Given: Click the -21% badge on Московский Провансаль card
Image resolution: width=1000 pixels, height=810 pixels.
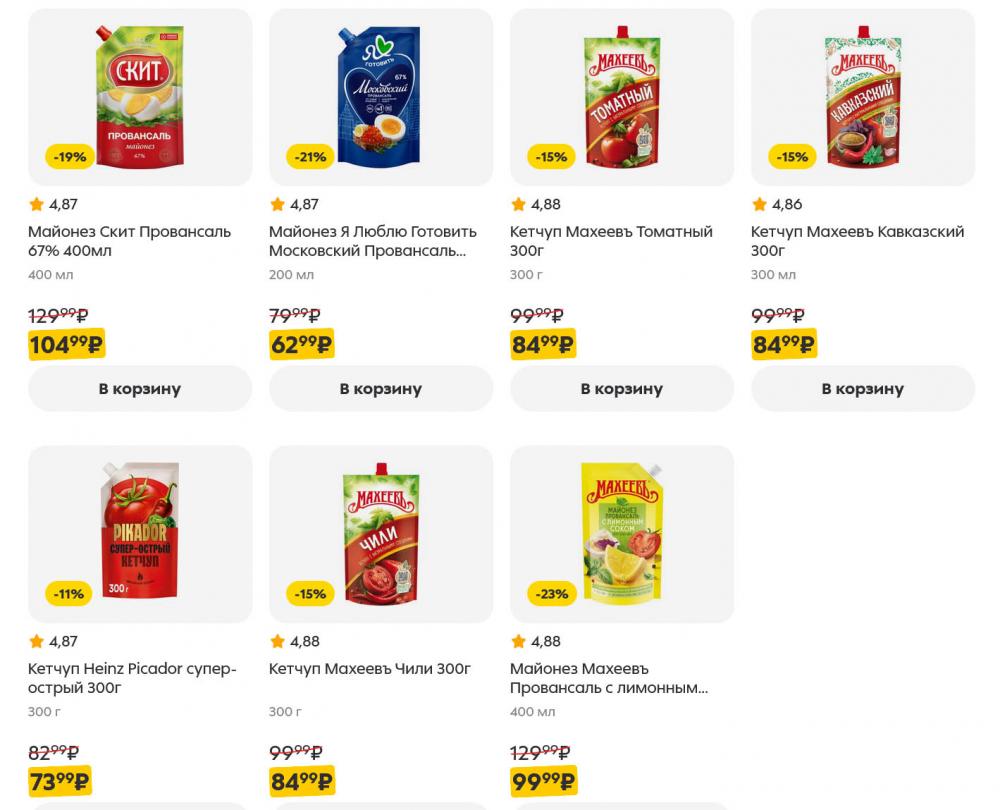Looking at the screenshot, I should coord(307,156).
